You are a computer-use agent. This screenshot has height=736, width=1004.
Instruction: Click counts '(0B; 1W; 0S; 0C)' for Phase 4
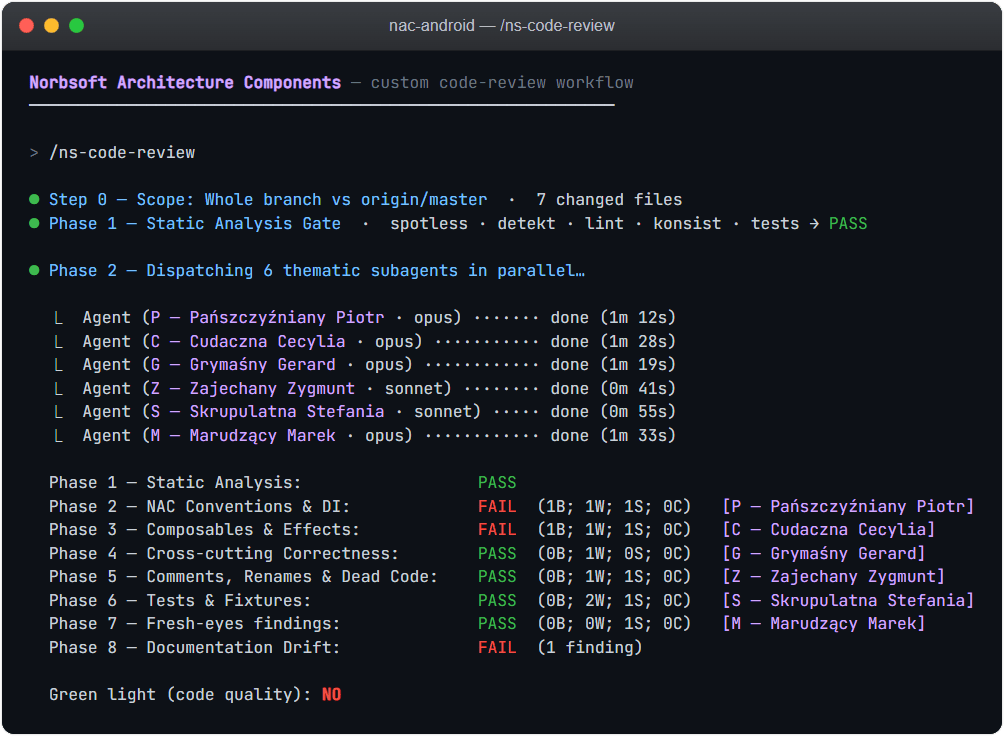614,553
